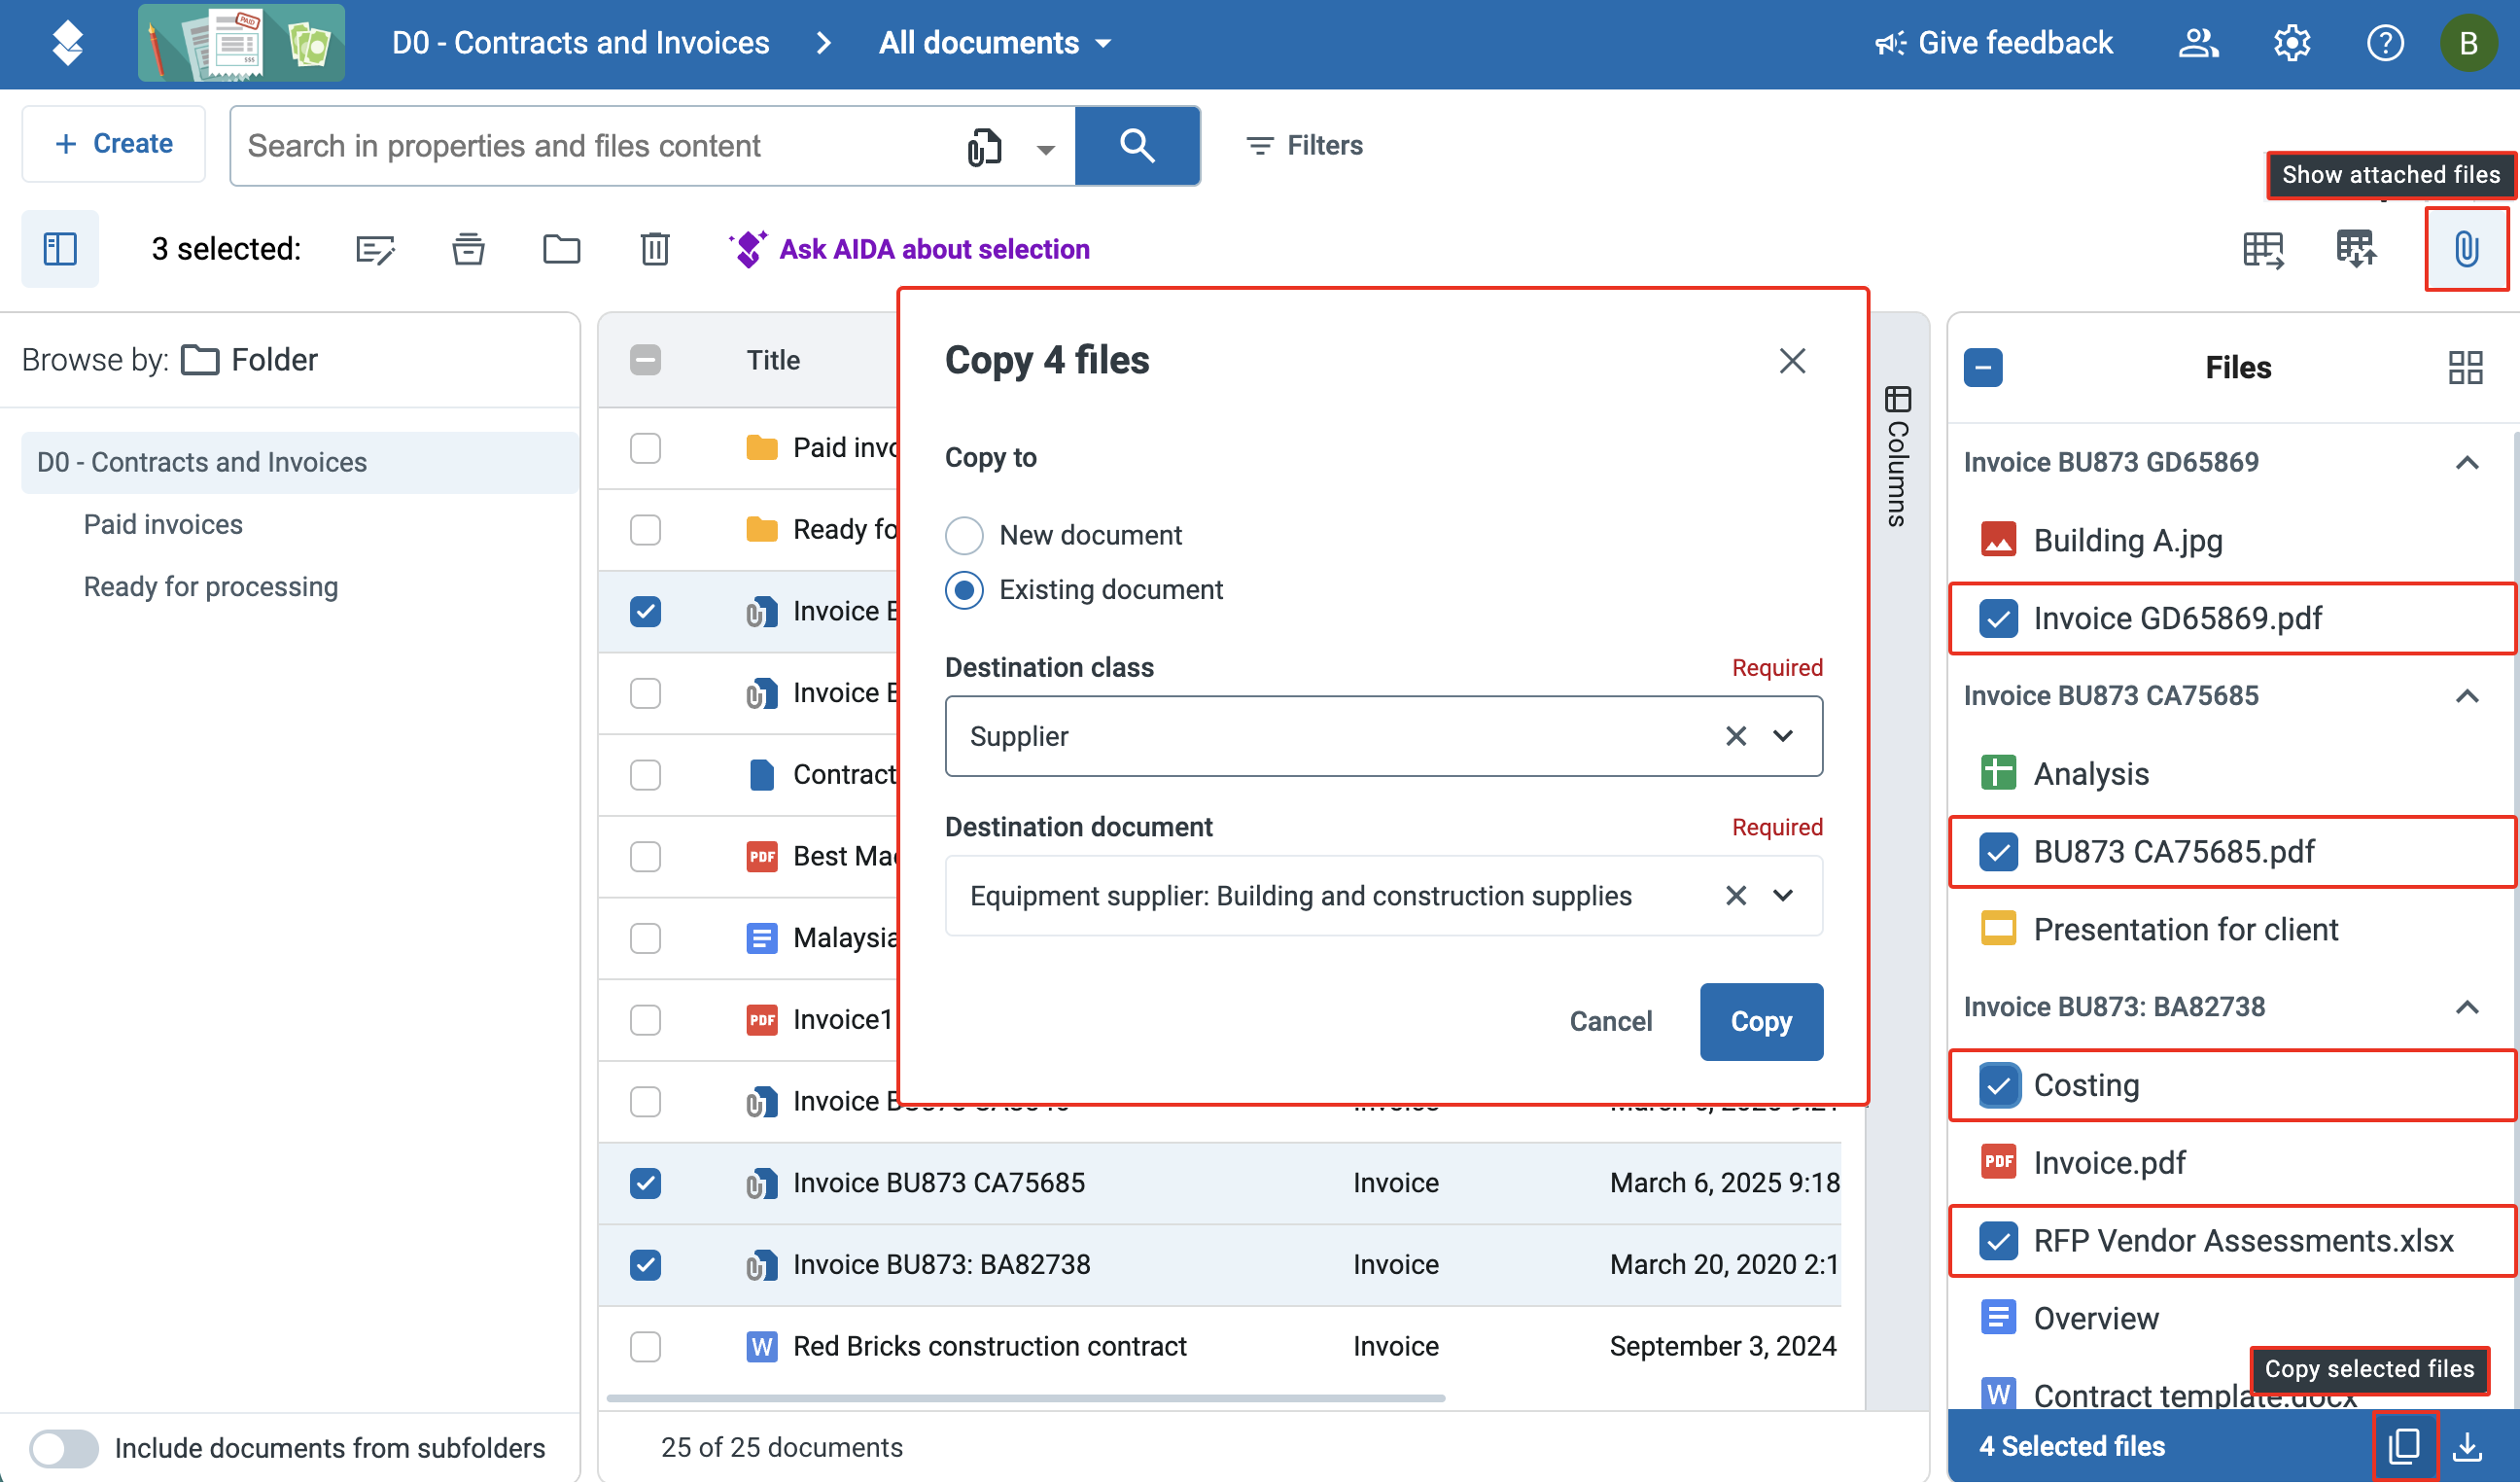Click D0 - Contracts and Invoices breadcrumb
The image size is (2520, 1484).
[x=581, y=43]
